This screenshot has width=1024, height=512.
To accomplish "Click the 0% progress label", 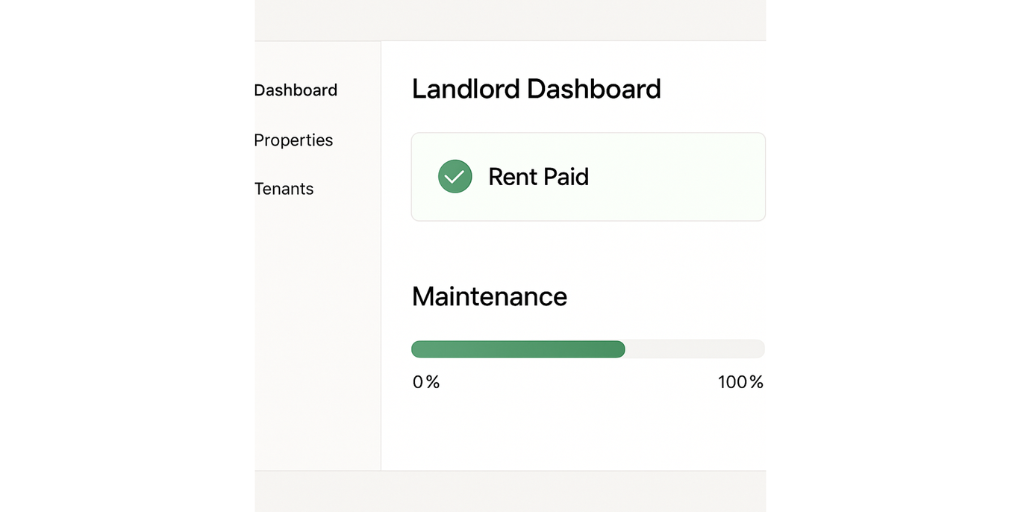I will [426, 382].
